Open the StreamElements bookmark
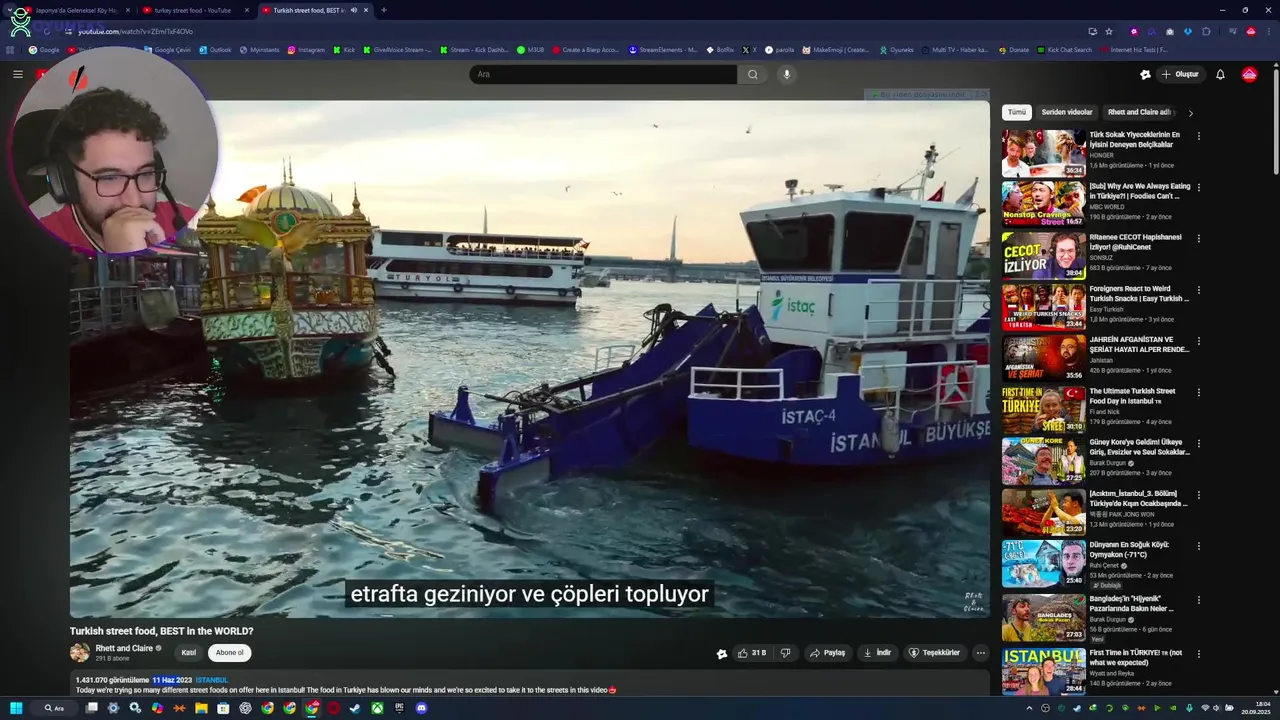This screenshot has width=1280, height=720. (664, 49)
